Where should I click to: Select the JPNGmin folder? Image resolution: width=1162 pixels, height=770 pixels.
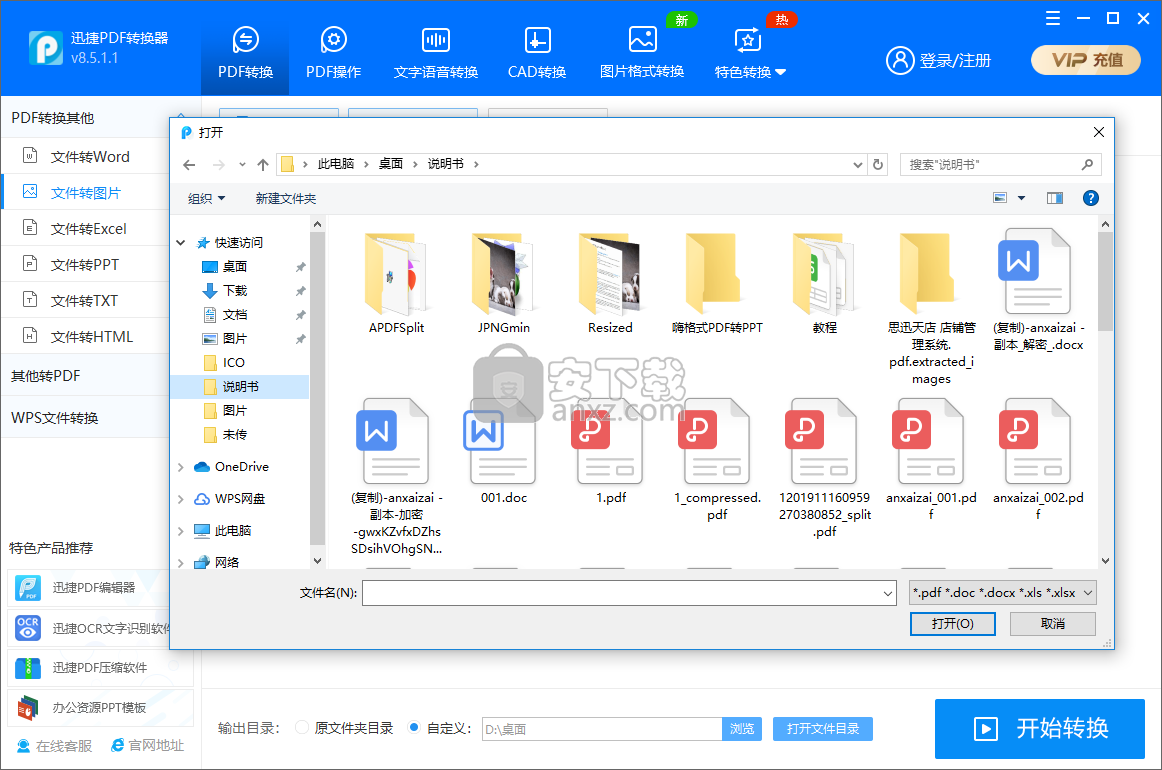click(x=504, y=284)
